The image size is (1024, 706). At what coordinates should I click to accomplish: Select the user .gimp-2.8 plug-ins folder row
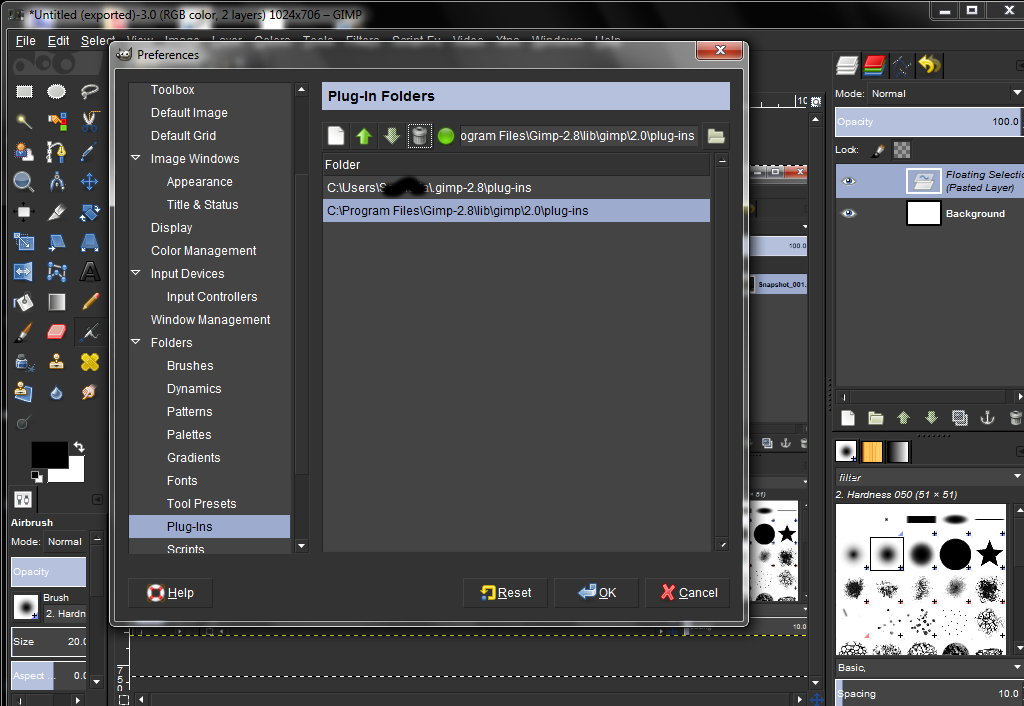pyautogui.click(x=516, y=187)
